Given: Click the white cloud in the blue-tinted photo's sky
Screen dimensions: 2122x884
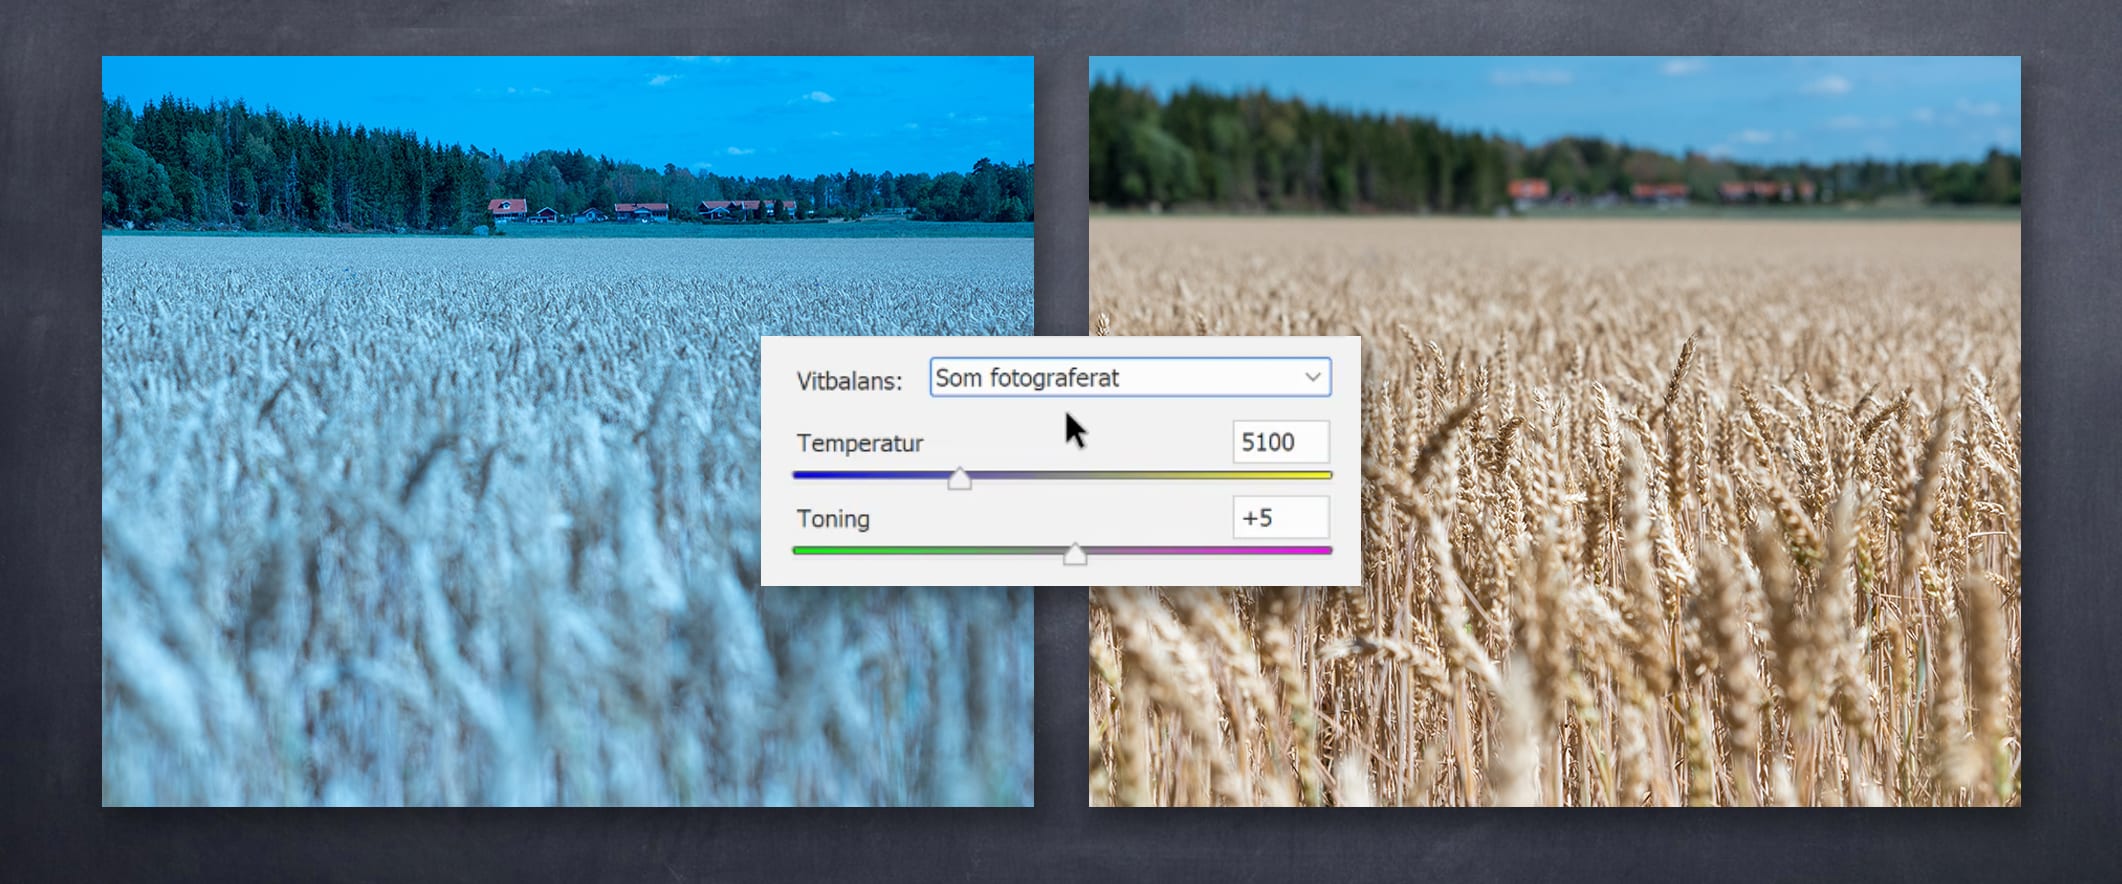Looking at the screenshot, I should [x=817, y=97].
